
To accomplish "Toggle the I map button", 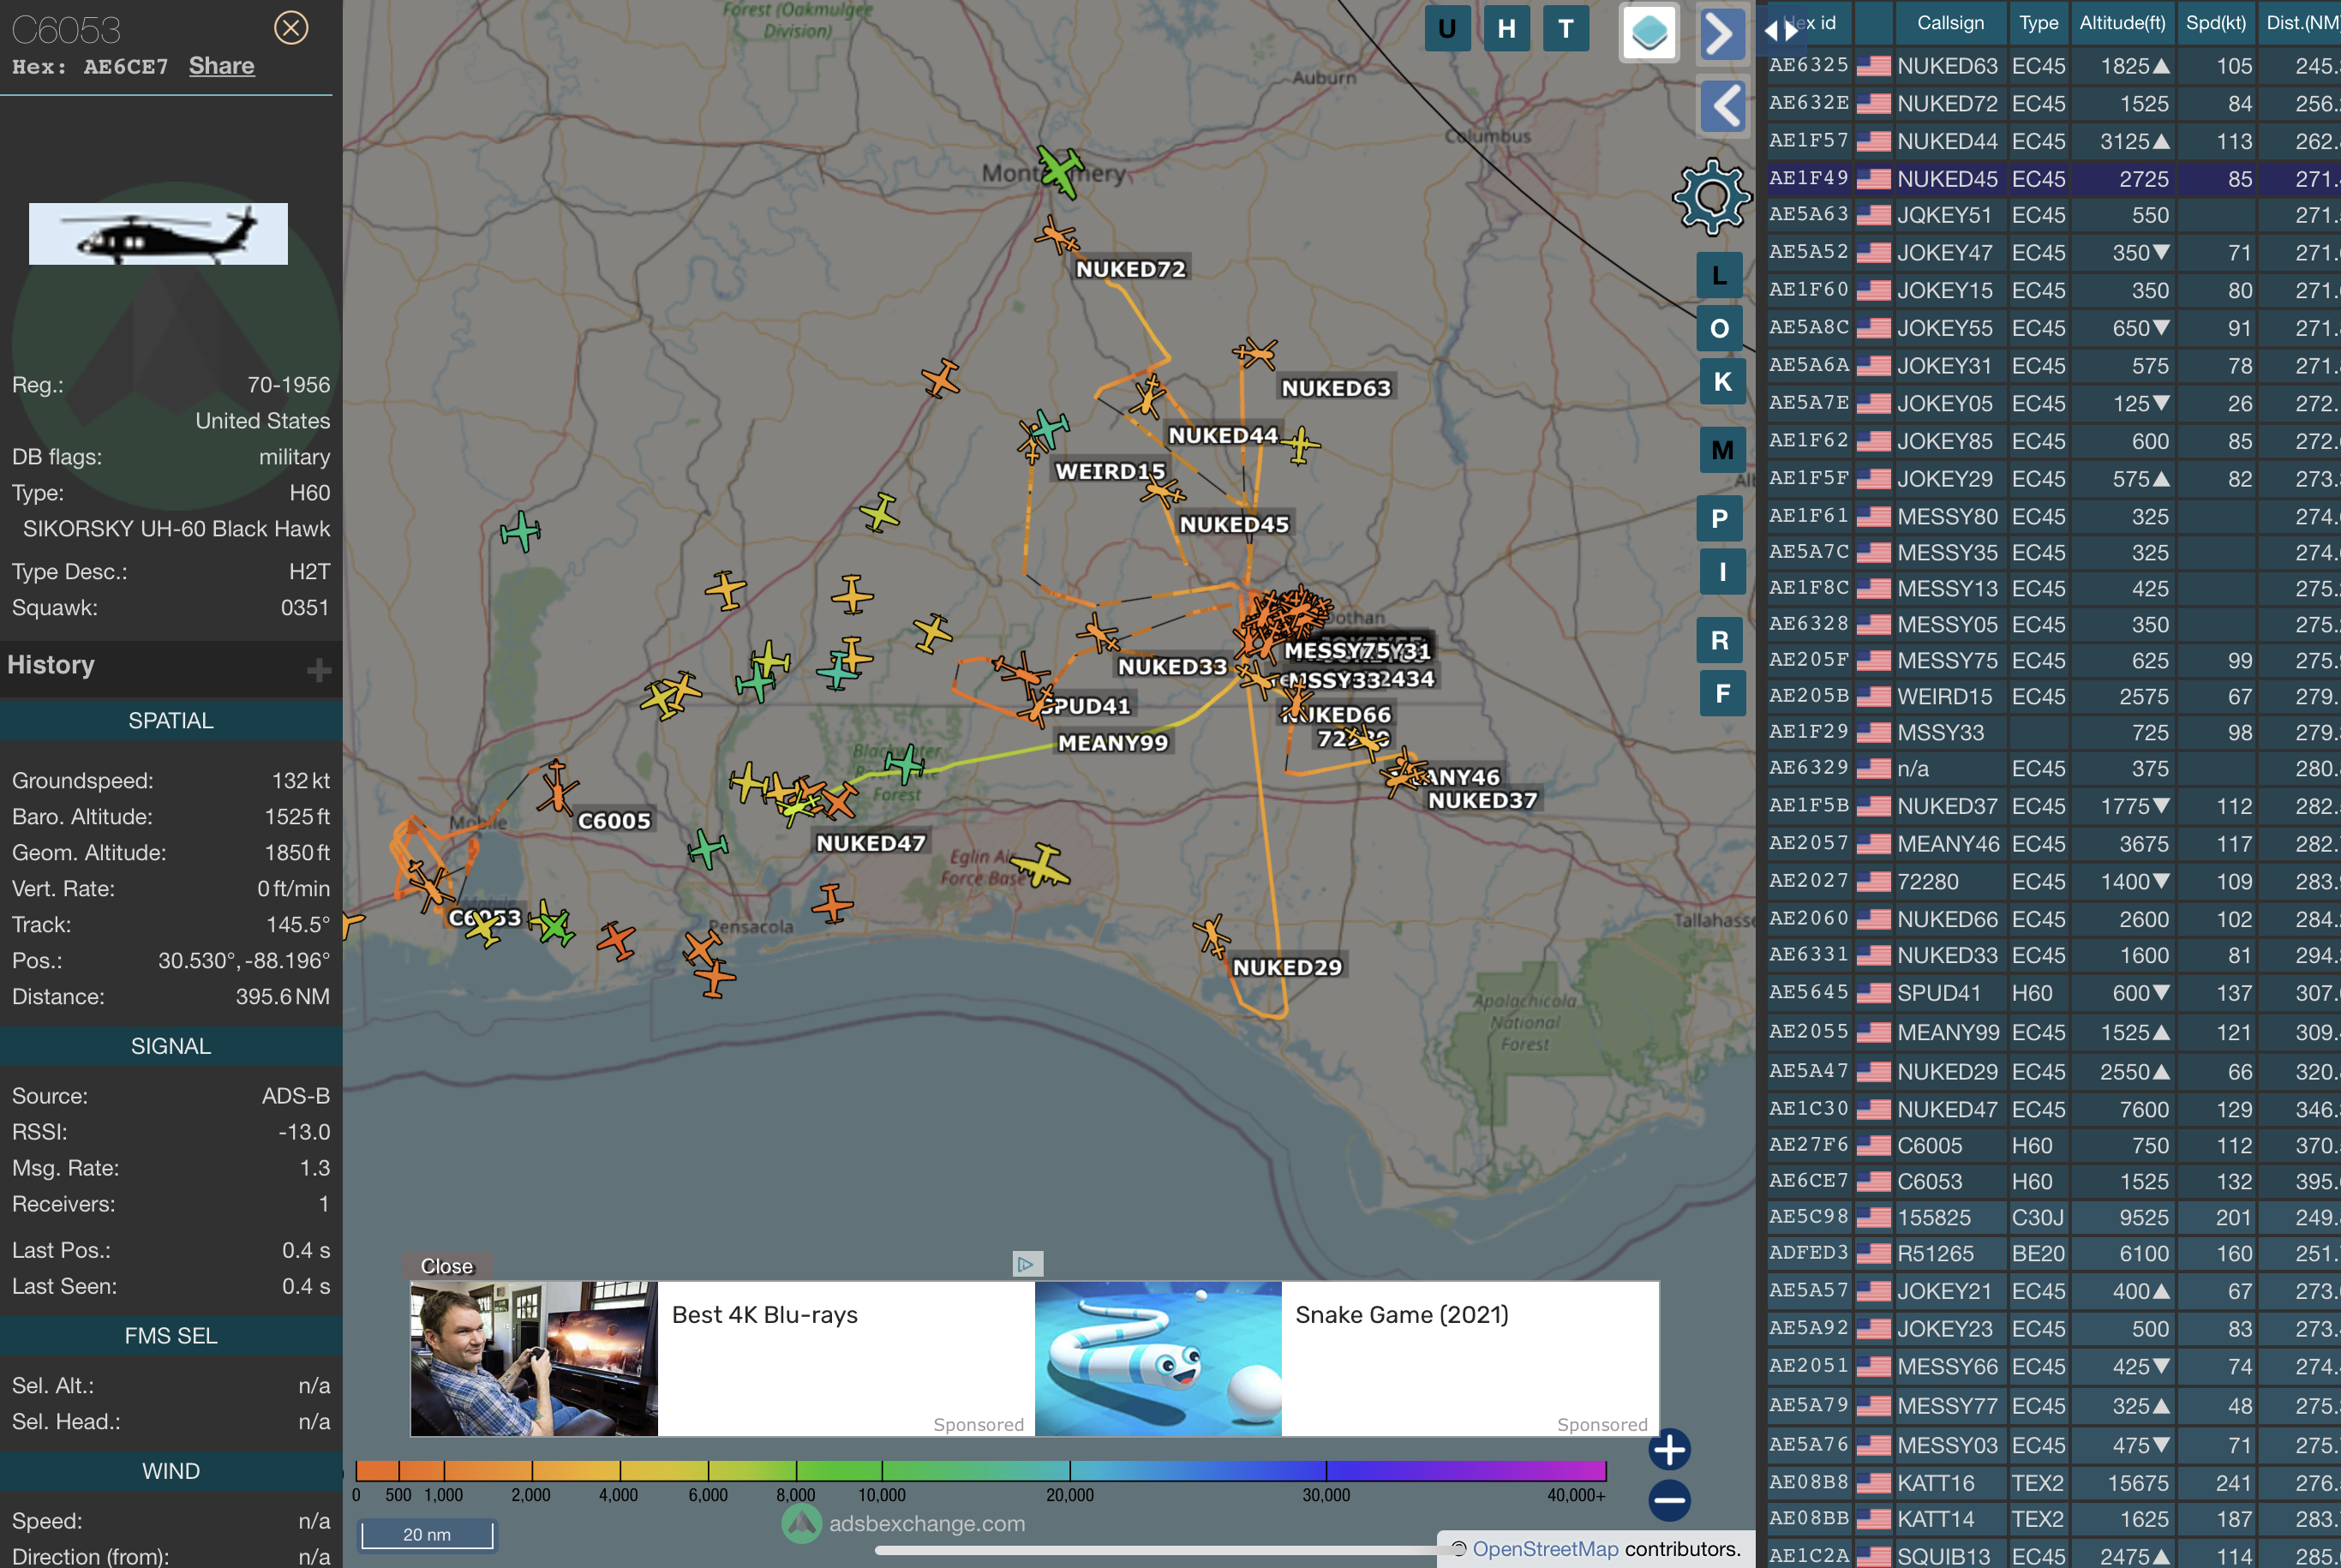I will (x=1722, y=572).
